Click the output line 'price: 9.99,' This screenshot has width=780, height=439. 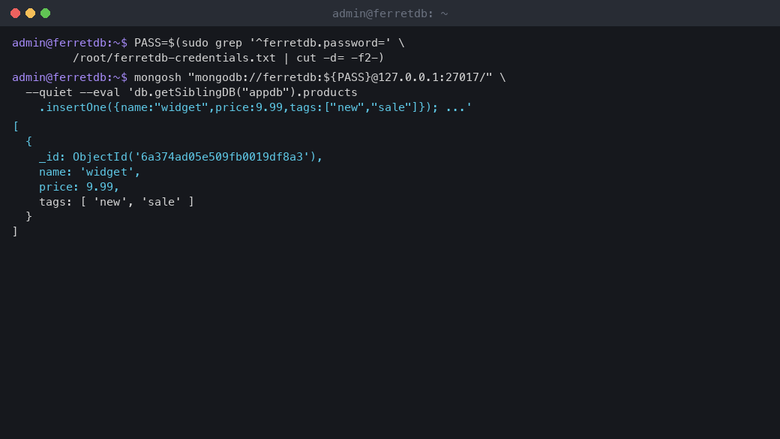(79, 187)
